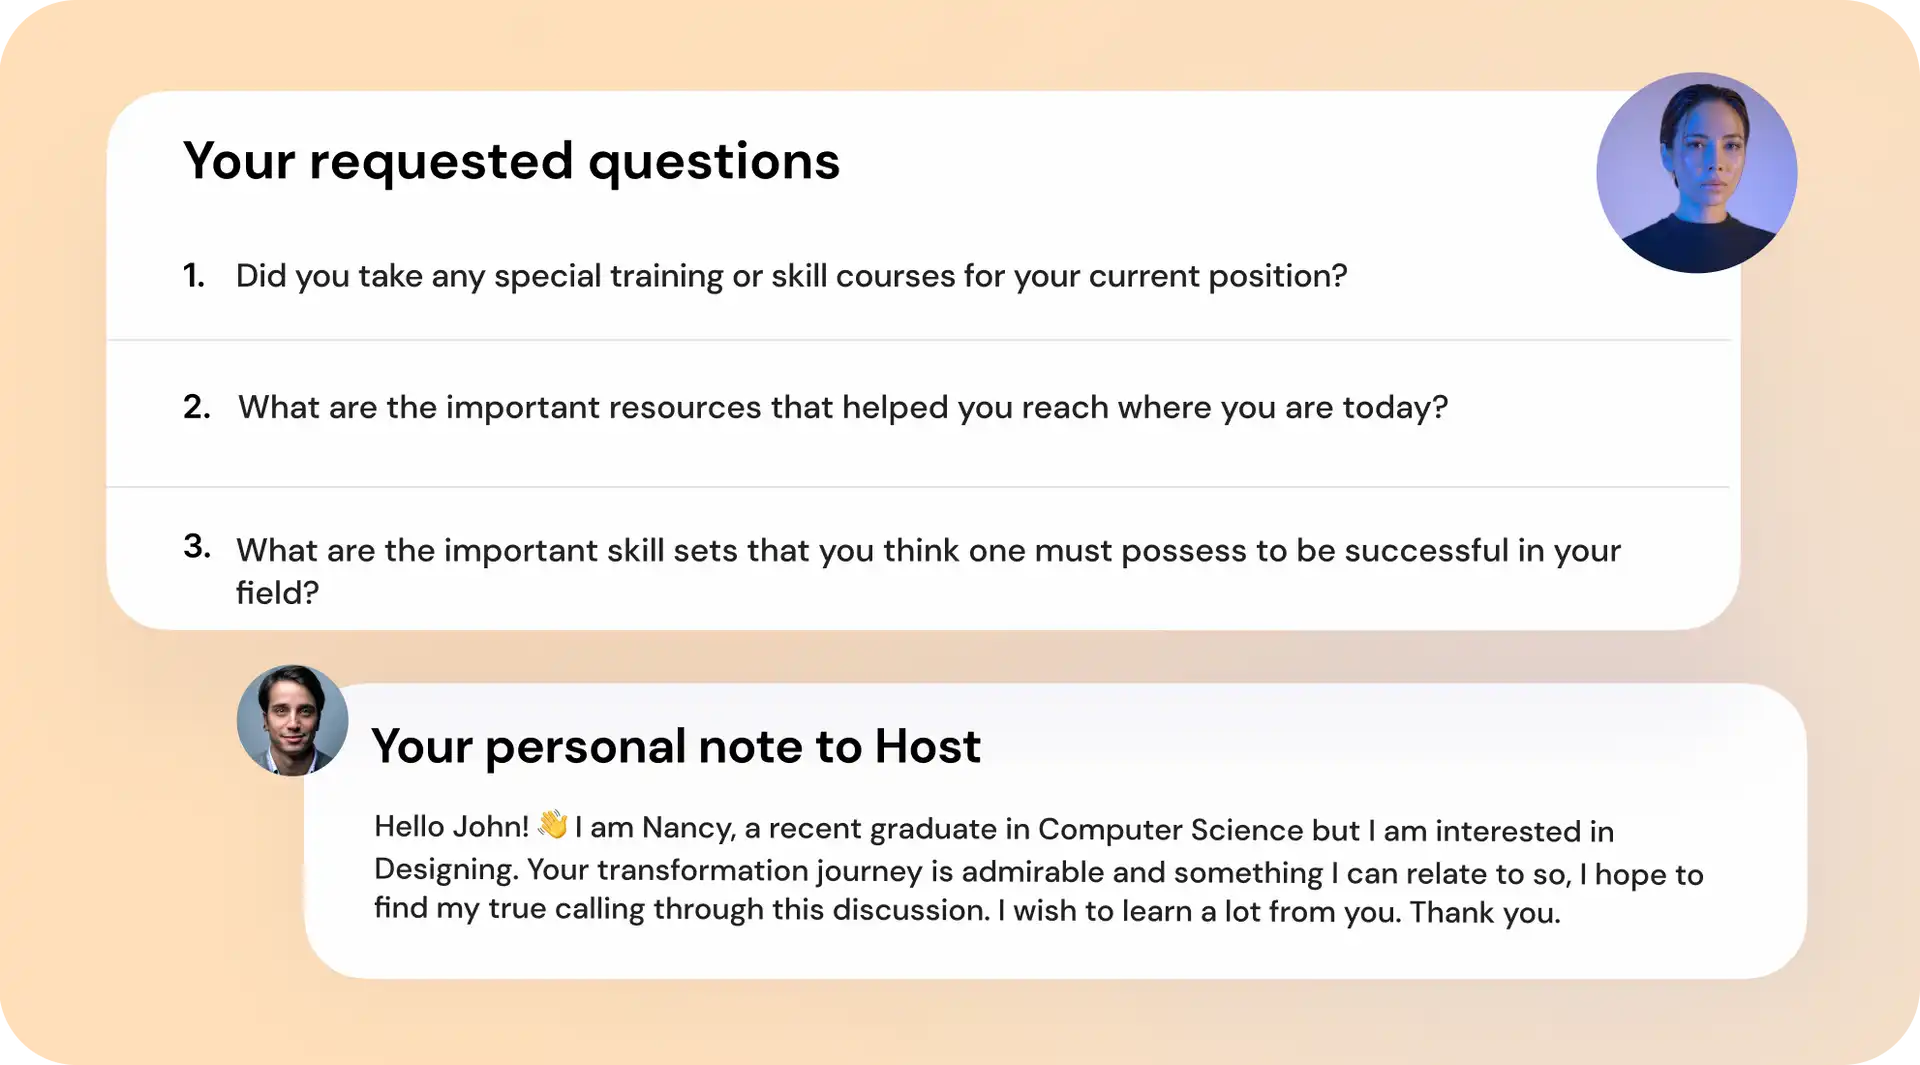Click the word 'field?' in question three
1920x1065 pixels.
point(277,593)
